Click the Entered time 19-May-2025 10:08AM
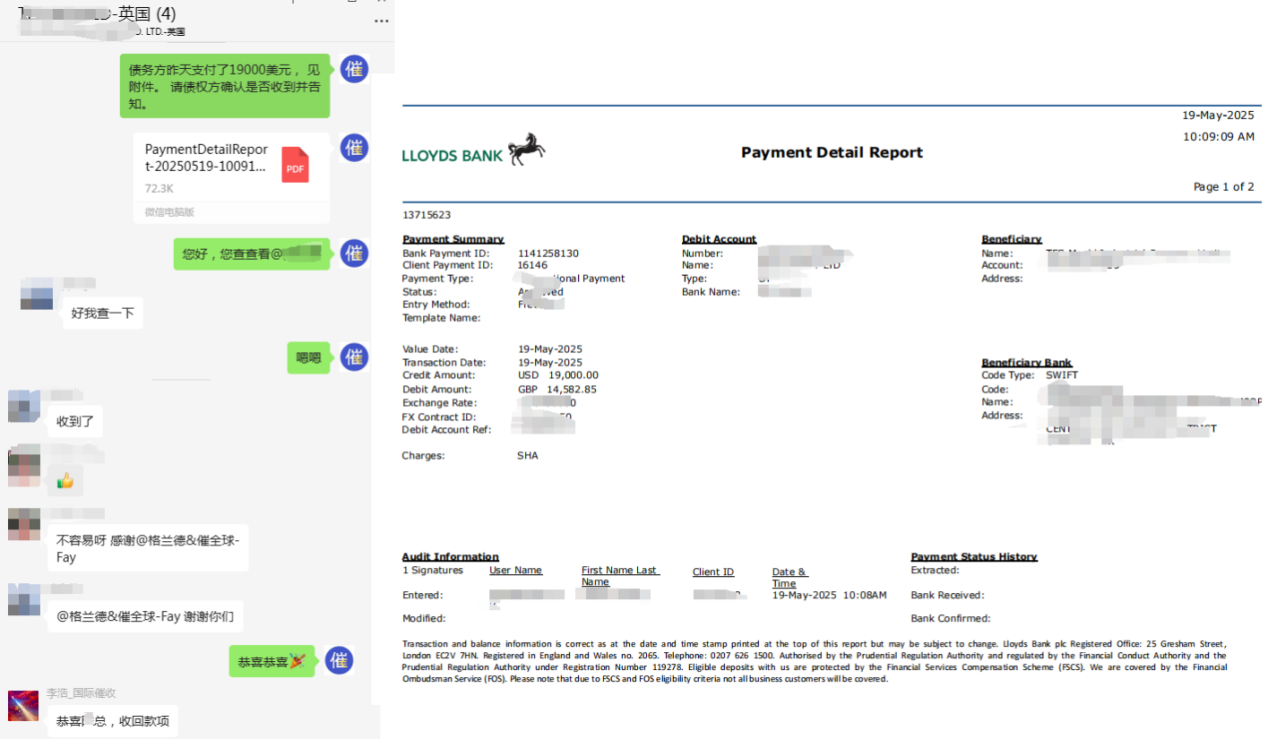This screenshot has width=1268, height=739. click(829, 595)
